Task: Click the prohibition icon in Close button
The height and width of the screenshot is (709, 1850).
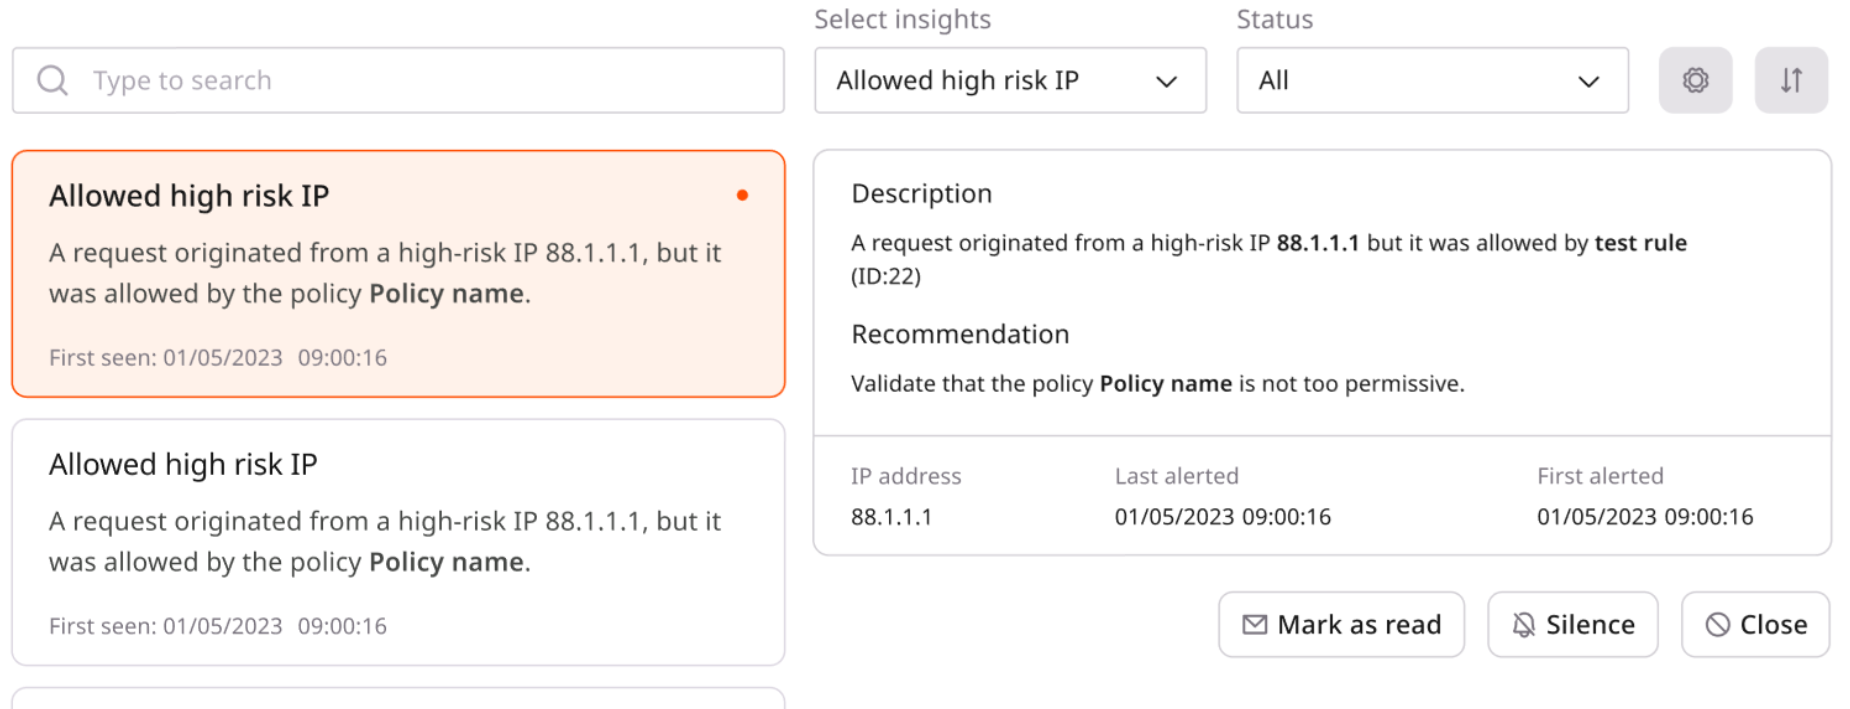Action: pos(1717,625)
